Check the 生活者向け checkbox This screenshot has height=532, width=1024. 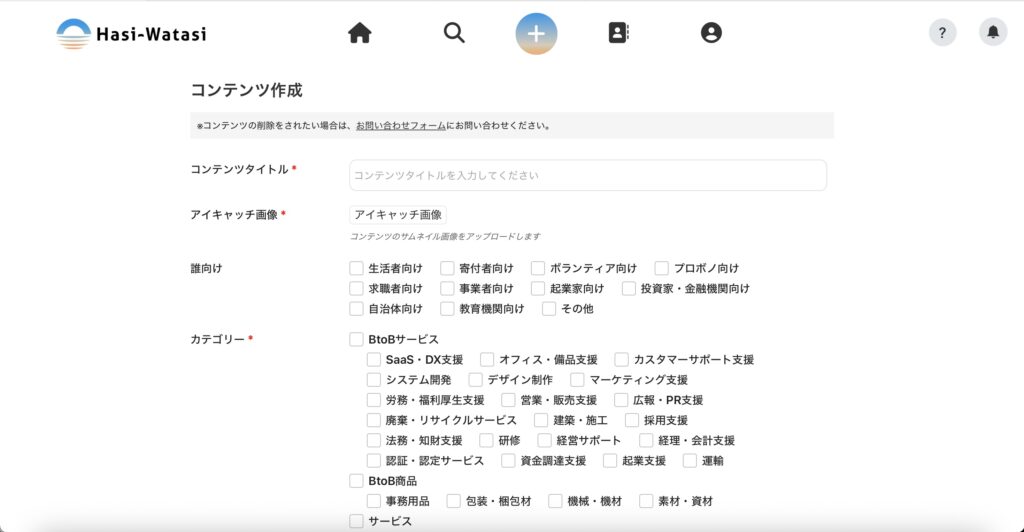[356, 268]
